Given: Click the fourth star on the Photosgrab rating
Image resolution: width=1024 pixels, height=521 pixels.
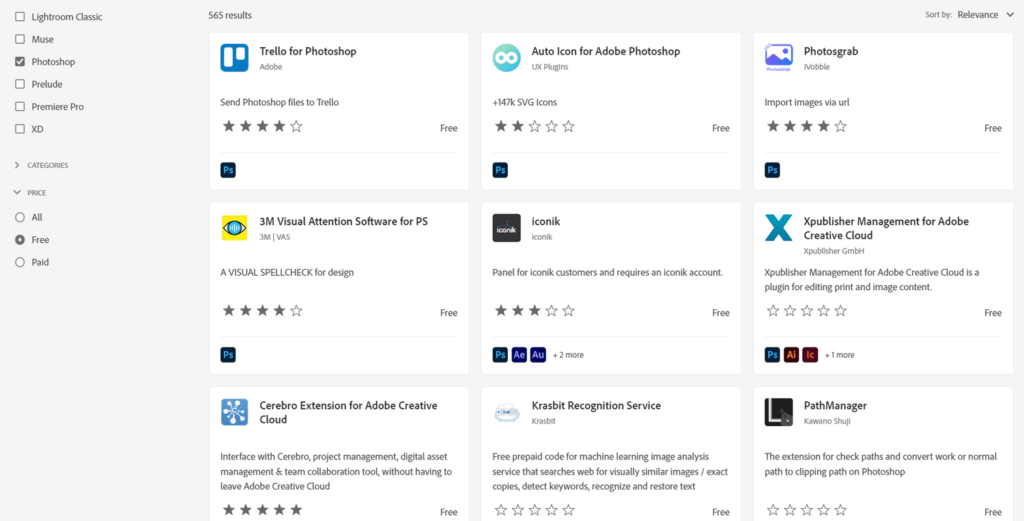Looking at the screenshot, I should click(822, 127).
